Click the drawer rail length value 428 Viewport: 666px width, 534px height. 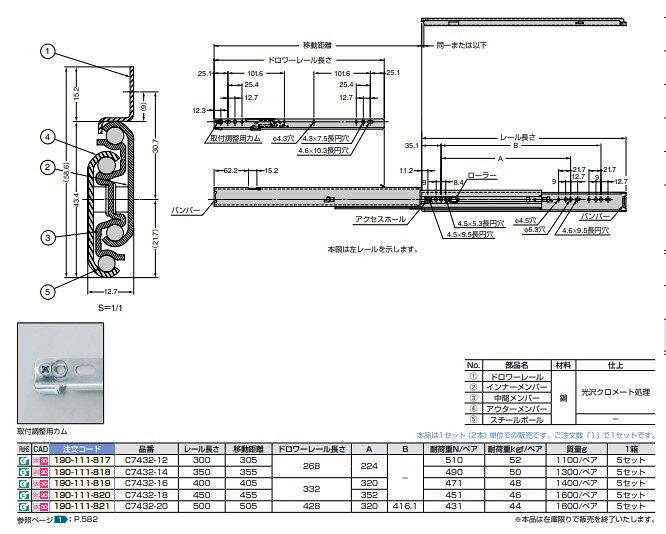tap(311, 506)
